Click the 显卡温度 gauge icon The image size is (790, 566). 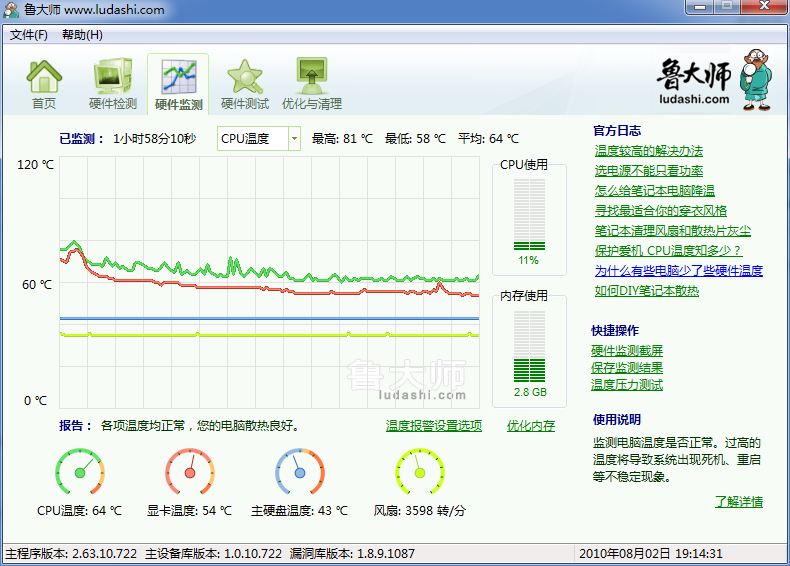189,472
